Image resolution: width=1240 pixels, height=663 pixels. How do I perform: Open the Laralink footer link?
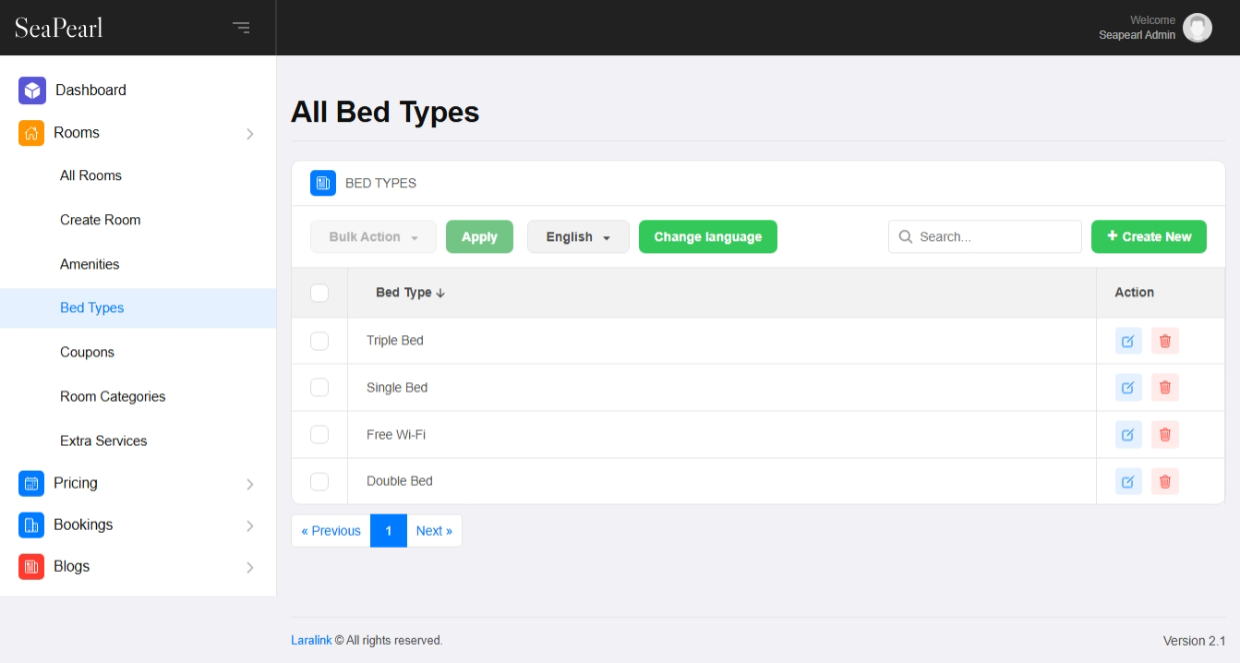311,640
